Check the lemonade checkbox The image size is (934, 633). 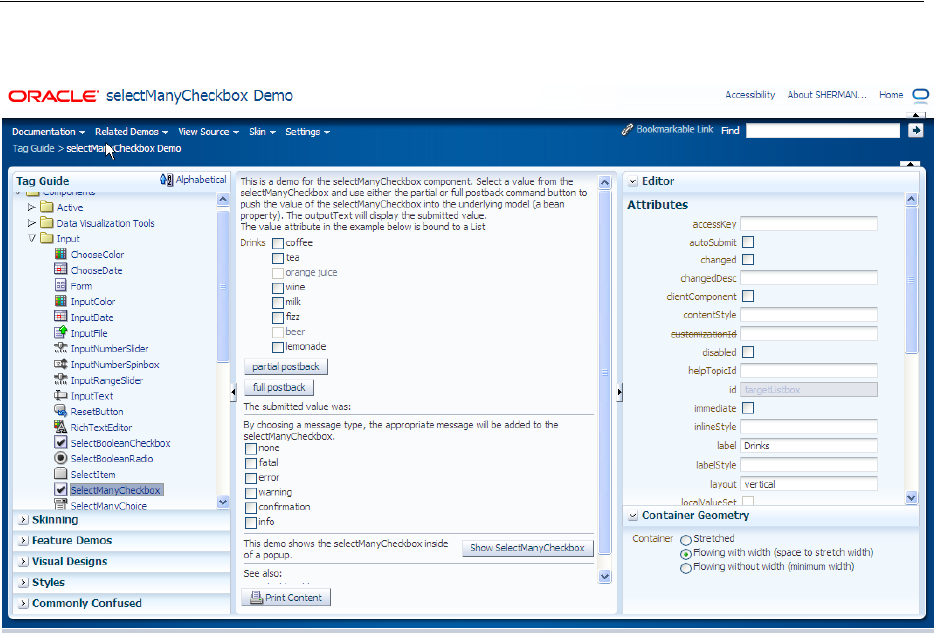tap(278, 347)
